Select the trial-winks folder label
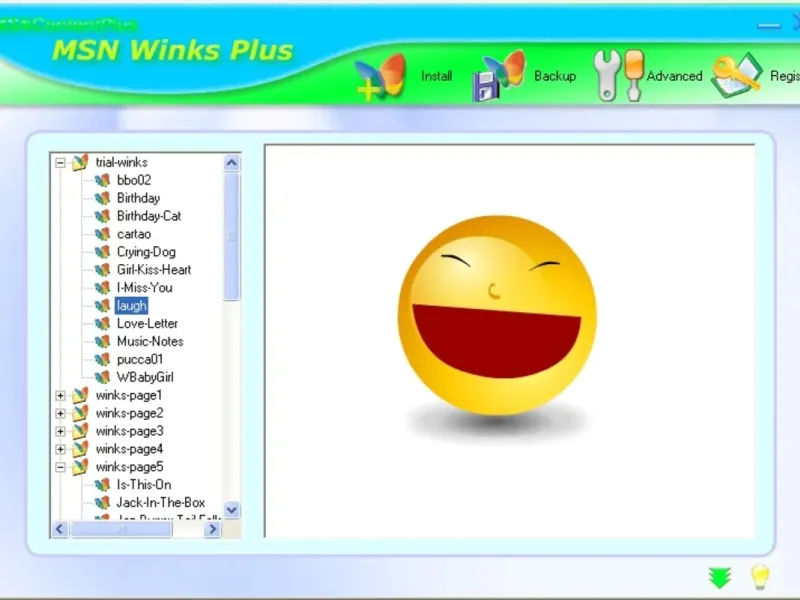Viewport: 800px width, 600px height. click(x=121, y=162)
